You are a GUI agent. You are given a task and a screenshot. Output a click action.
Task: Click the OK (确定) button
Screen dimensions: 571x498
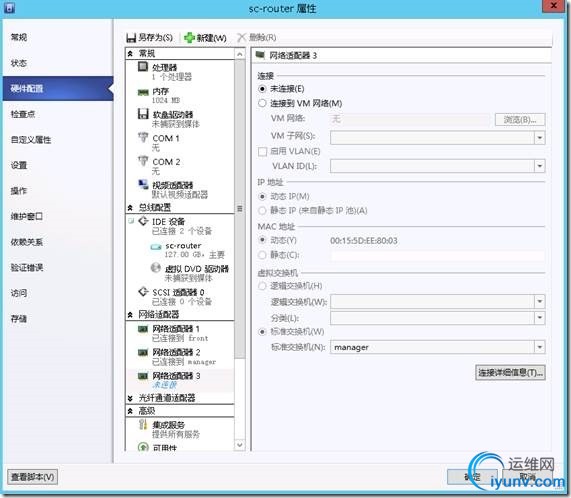[x=472, y=477]
